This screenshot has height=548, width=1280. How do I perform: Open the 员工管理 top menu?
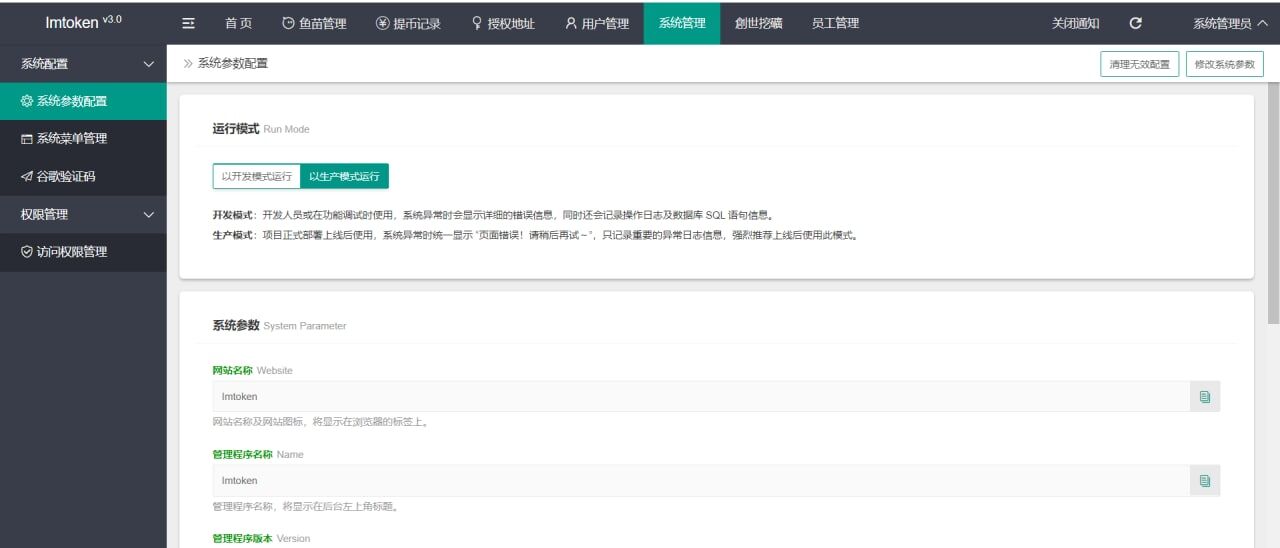(x=835, y=23)
